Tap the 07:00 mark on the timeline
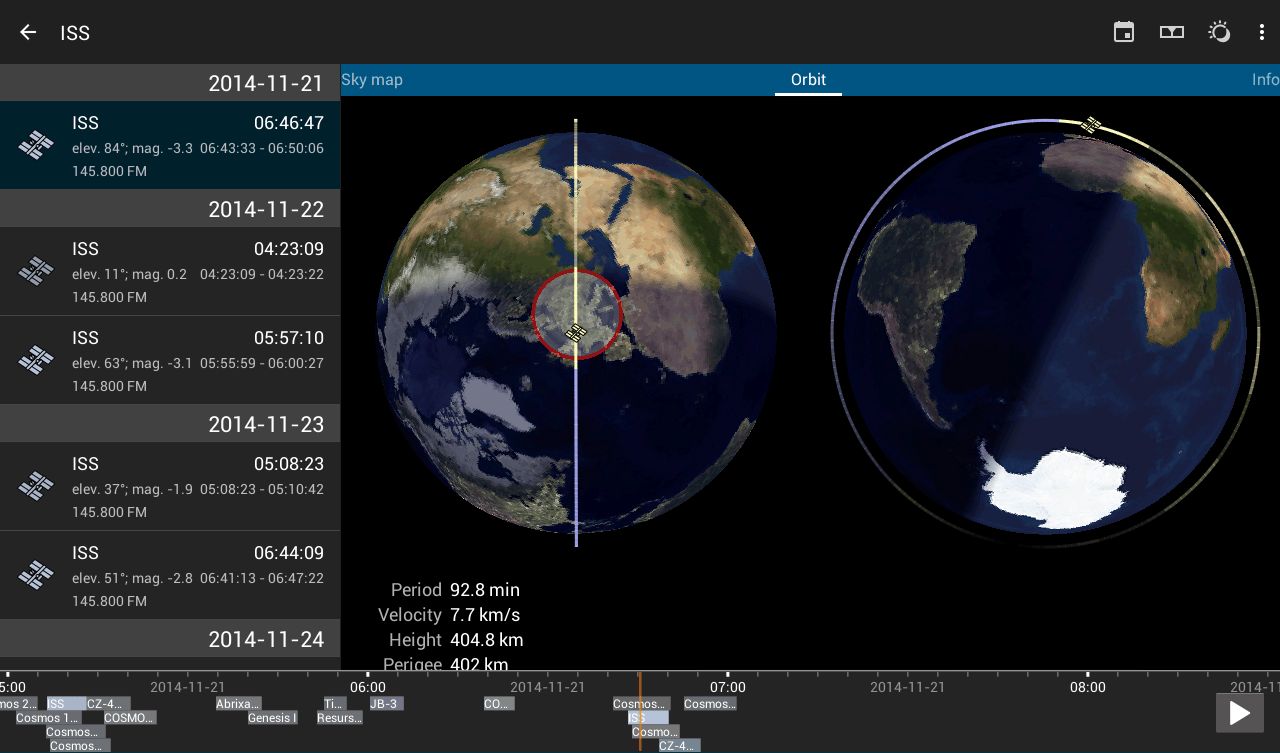The image size is (1280, 753). (728, 687)
